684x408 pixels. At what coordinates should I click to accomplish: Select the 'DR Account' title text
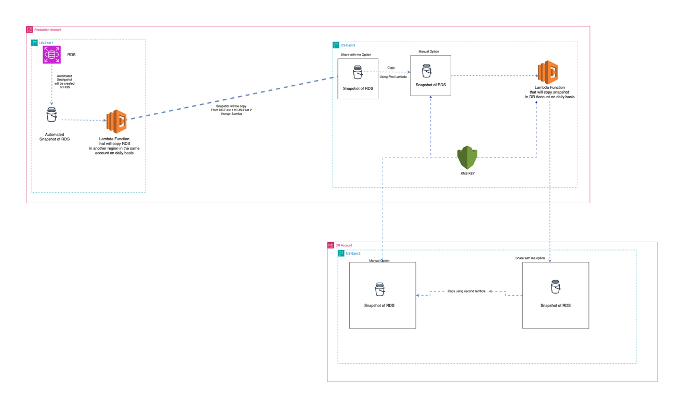point(343,246)
